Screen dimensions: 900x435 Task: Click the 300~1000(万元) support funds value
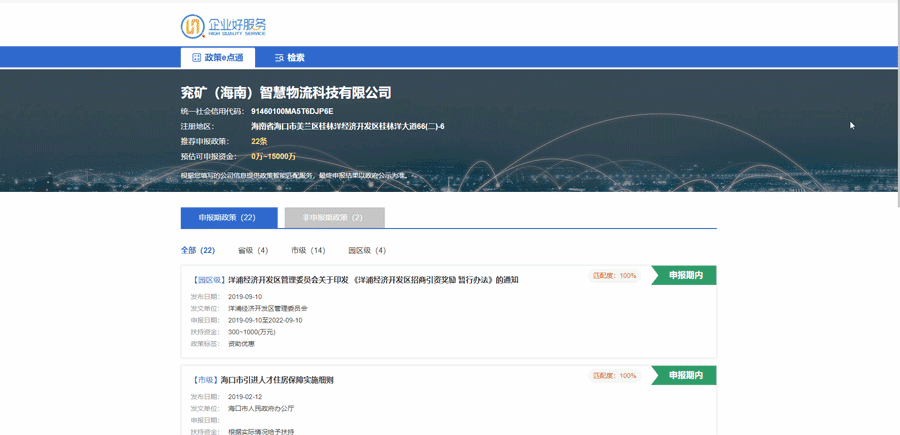pyautogui.click(x=252, y=332)
